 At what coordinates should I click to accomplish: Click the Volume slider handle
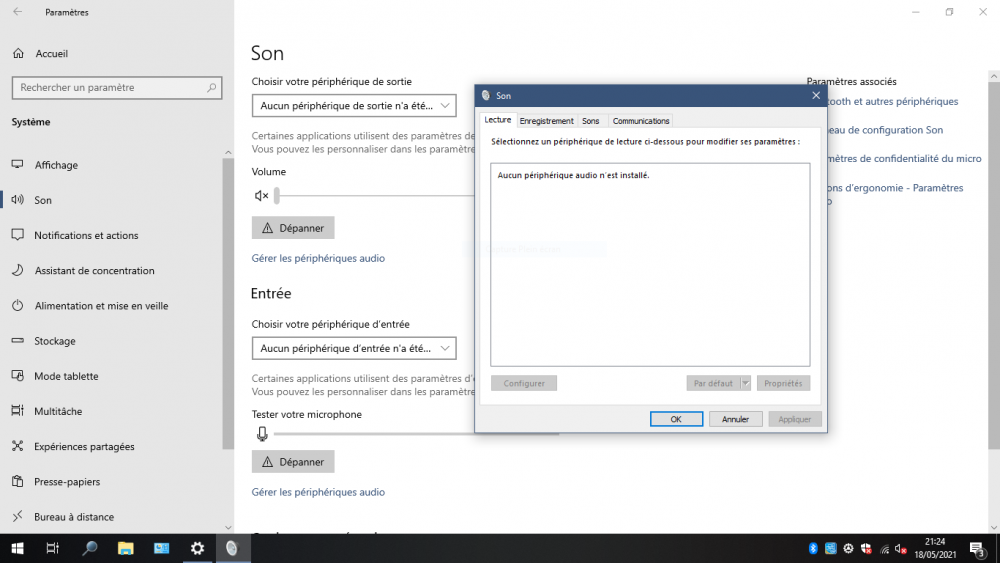277,196
